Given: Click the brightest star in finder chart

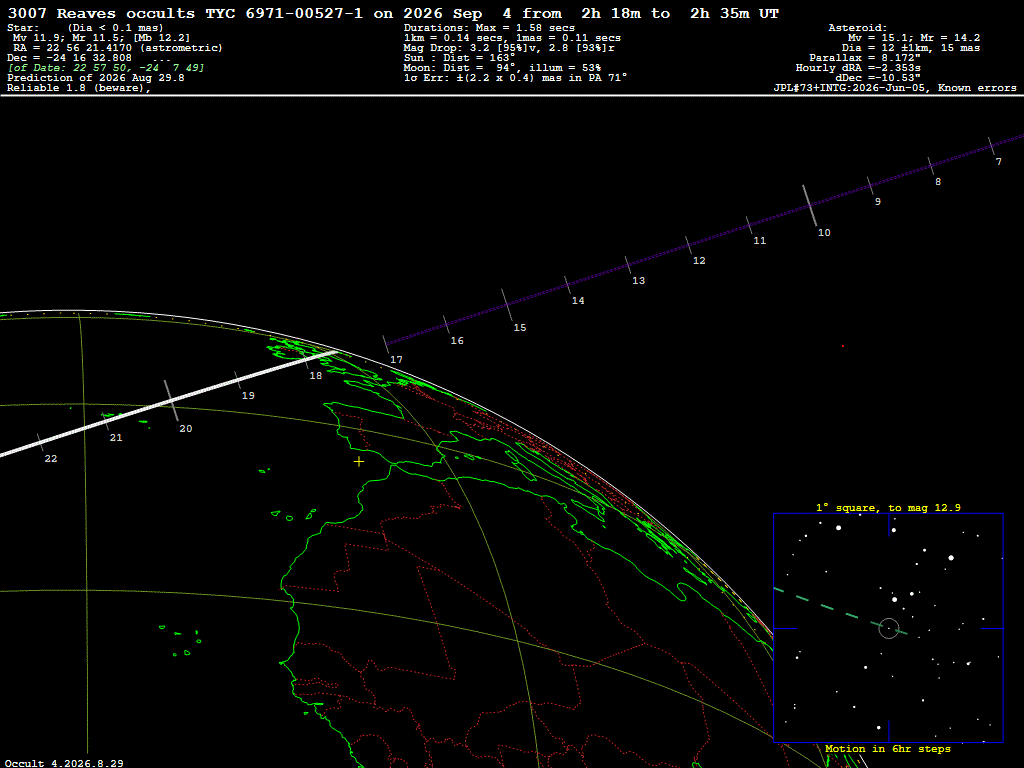Looking at the screenshot, I should 951,558.
